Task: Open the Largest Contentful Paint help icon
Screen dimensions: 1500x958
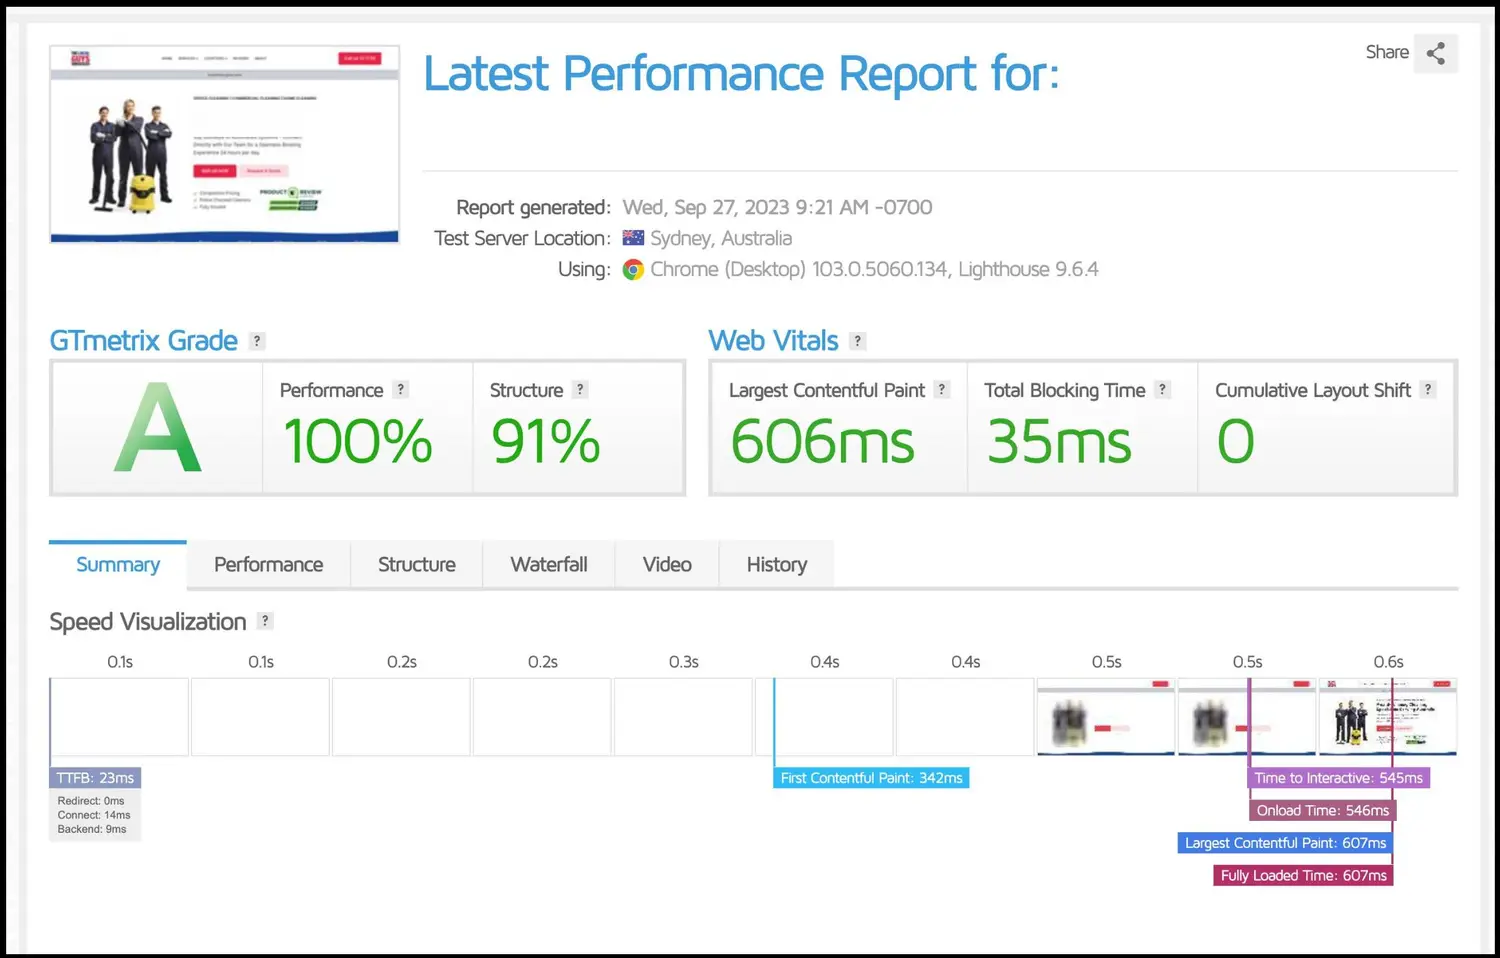Action: [941, 390]
